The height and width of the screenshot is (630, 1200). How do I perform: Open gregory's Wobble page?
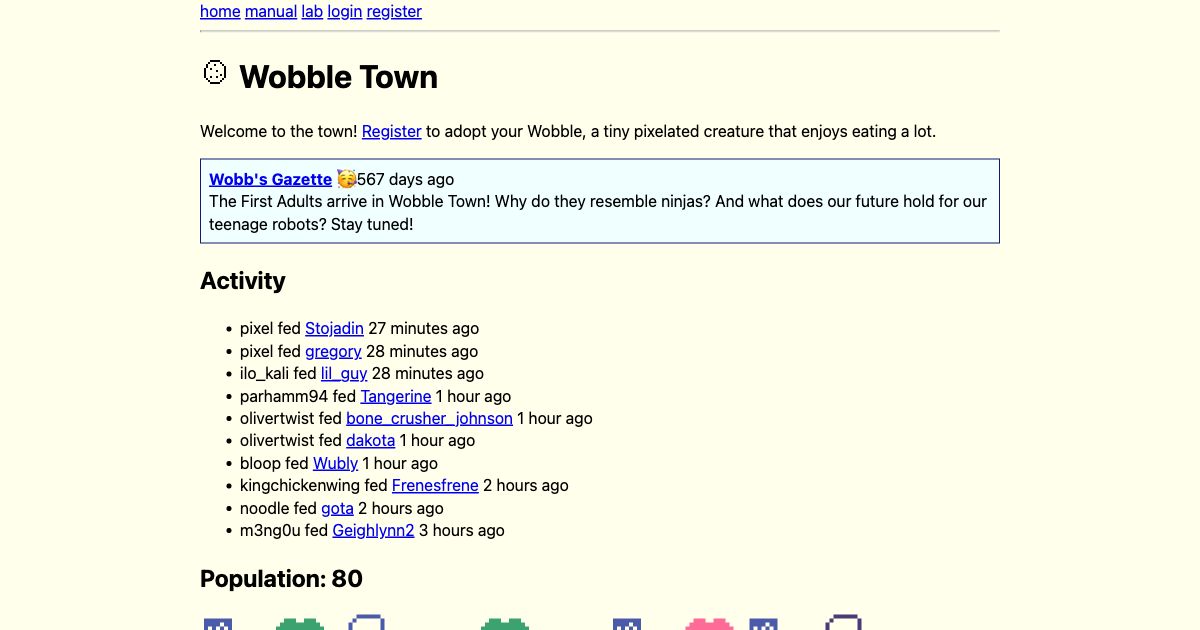333,351
